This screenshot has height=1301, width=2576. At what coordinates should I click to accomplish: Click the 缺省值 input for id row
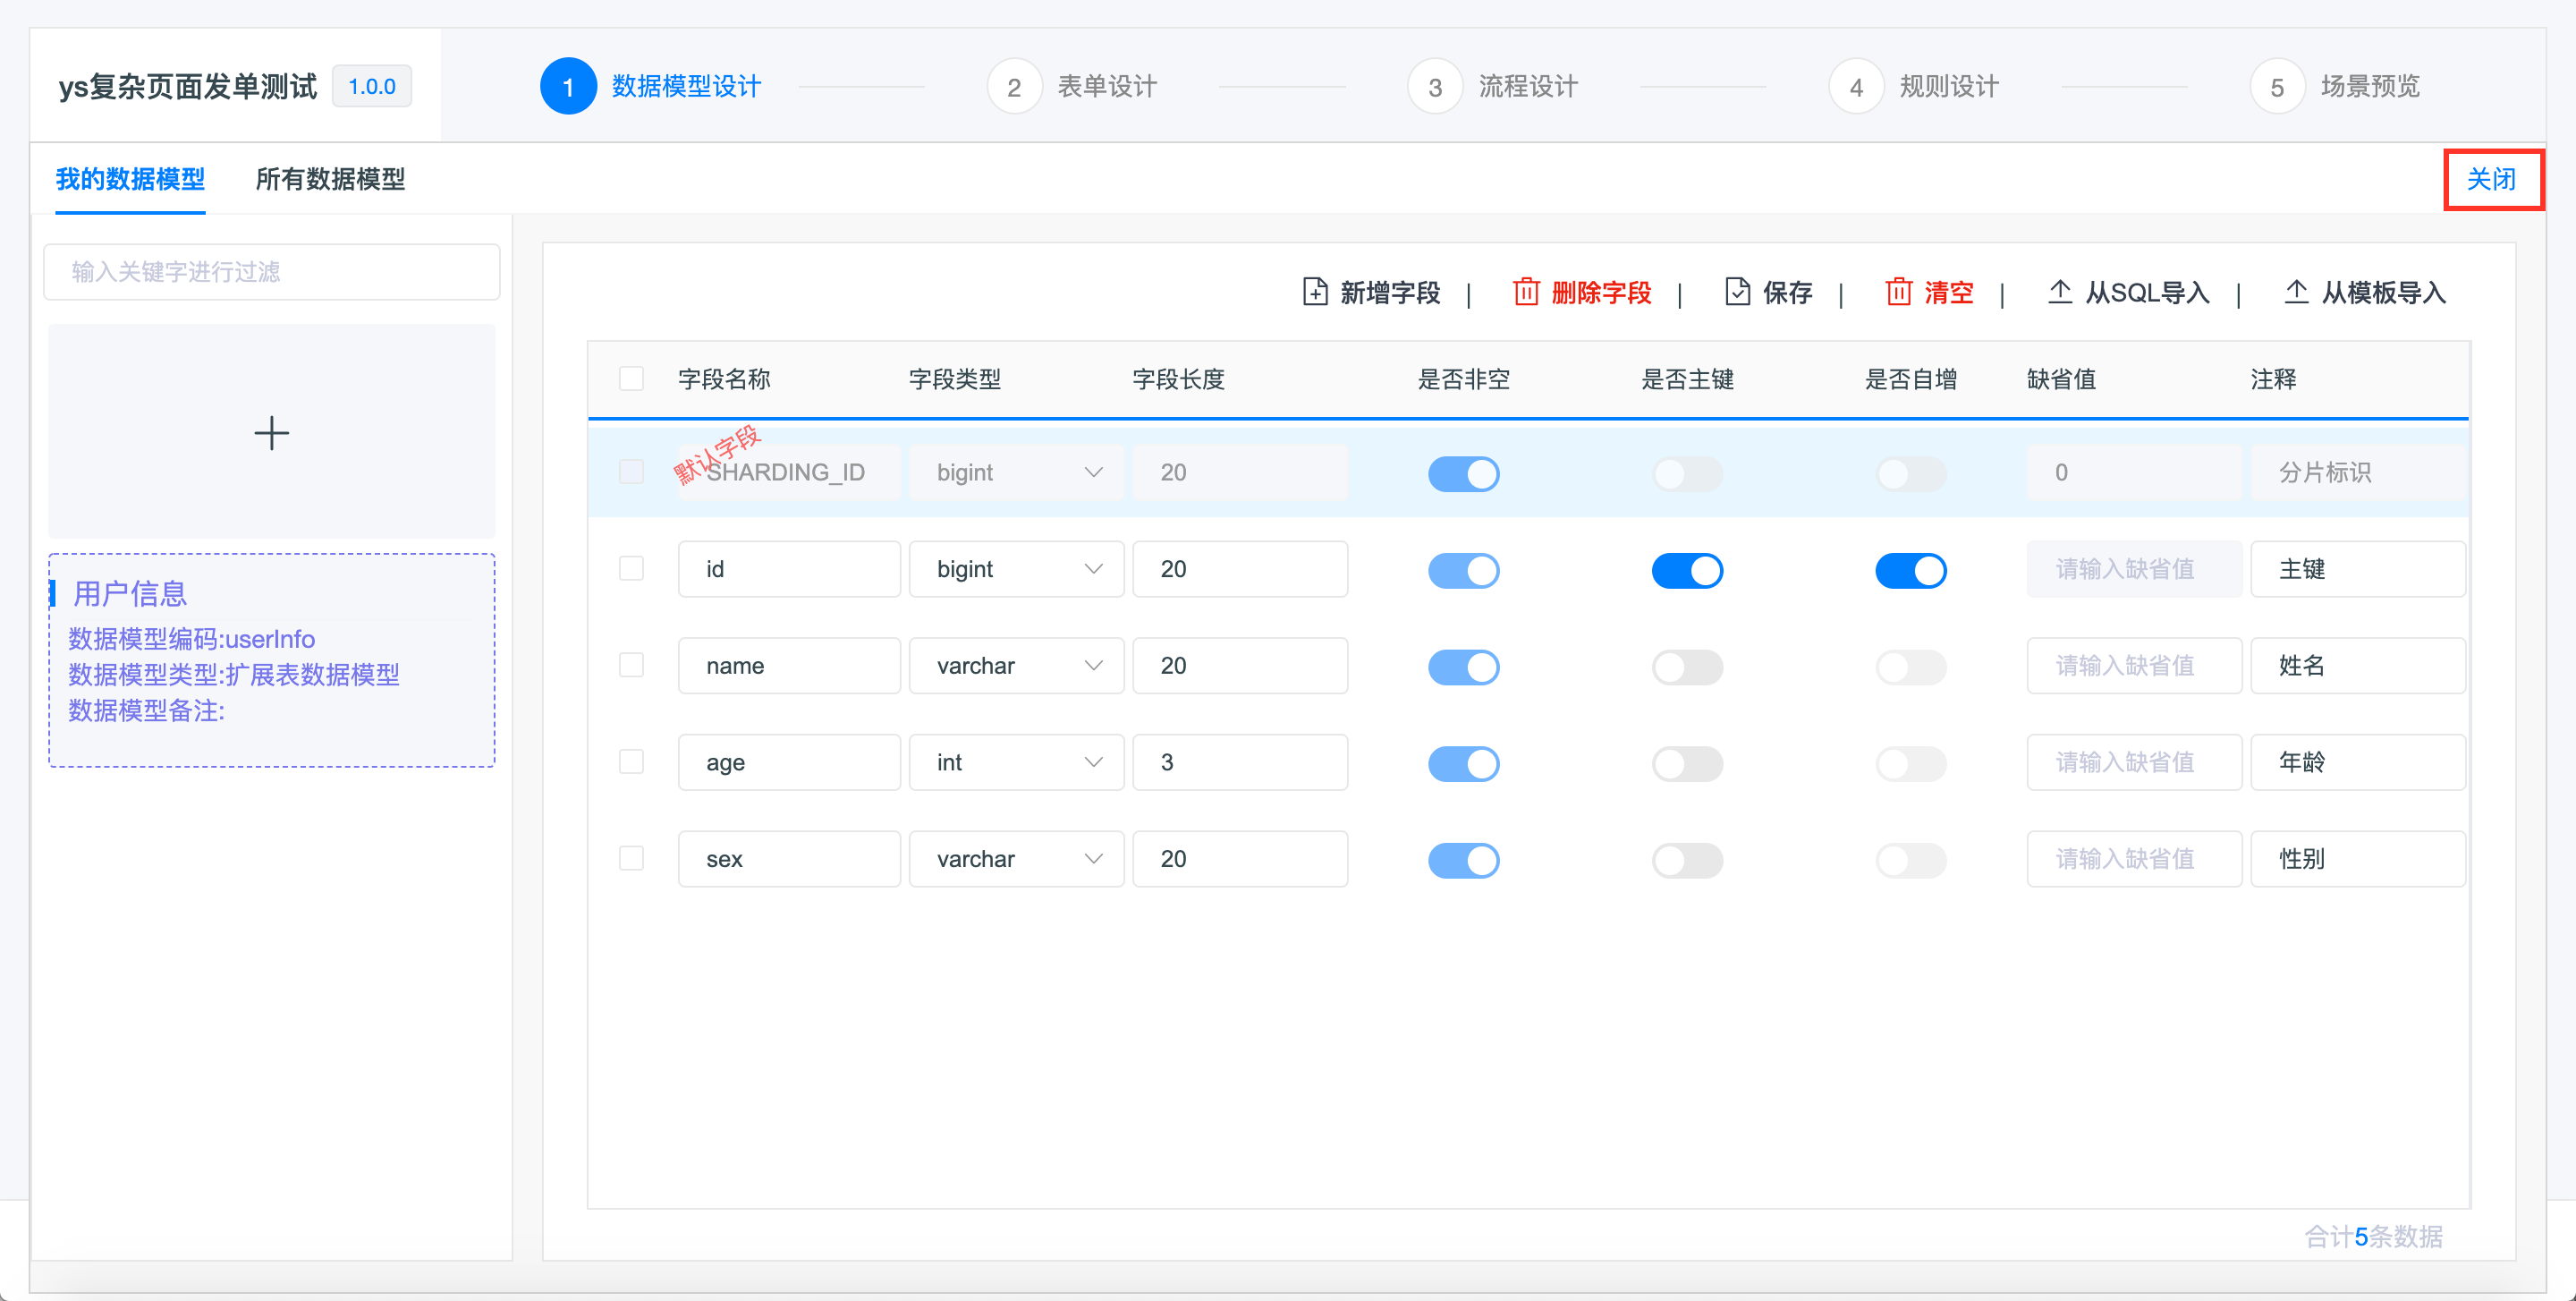2134,568
